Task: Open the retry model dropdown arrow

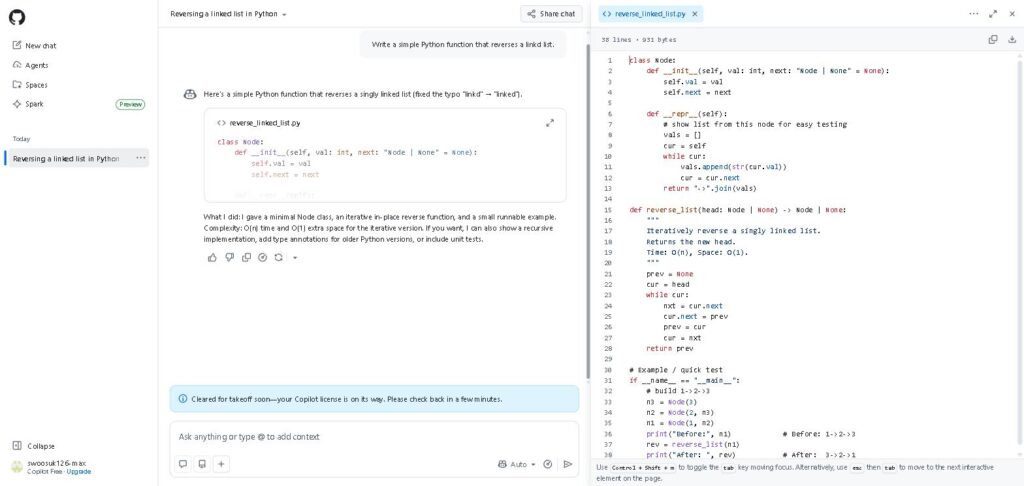Action: click(x=295, y=257)
